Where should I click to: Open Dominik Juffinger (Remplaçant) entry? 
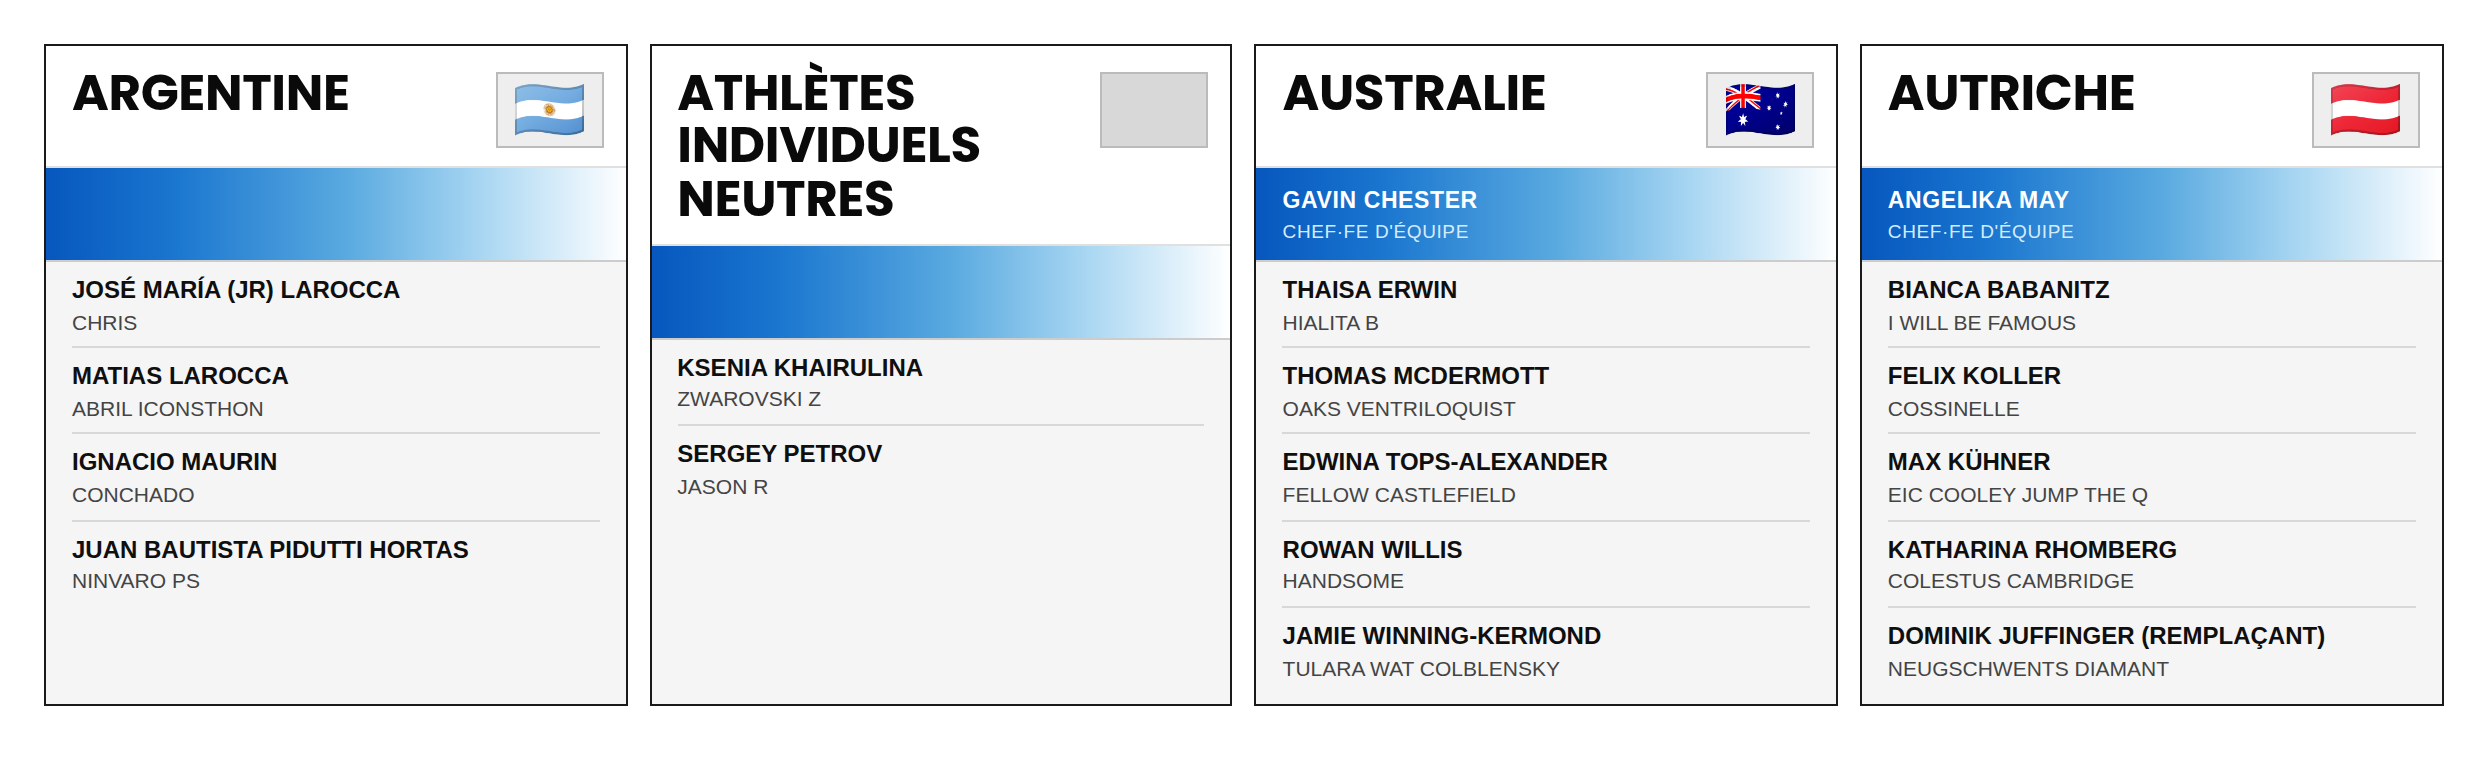pos(2152,651)
